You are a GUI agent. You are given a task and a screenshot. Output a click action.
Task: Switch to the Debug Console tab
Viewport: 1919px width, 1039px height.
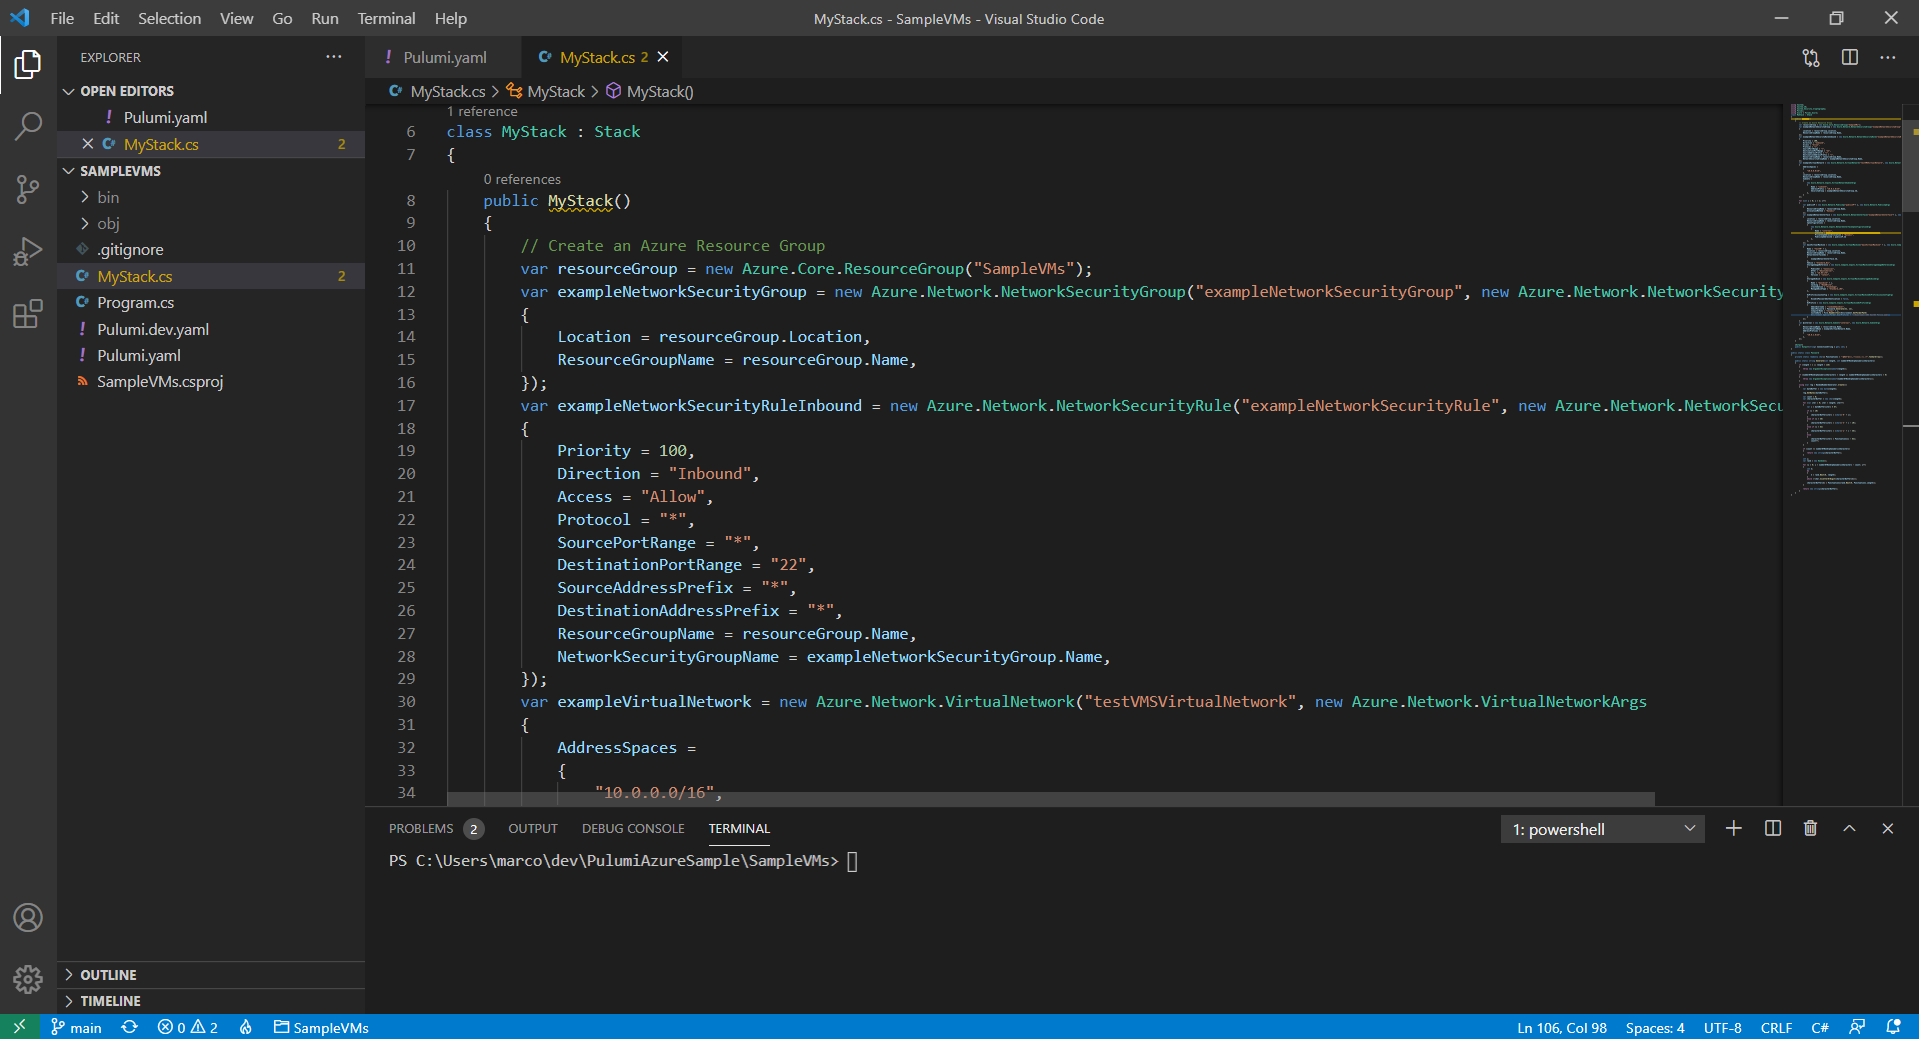(633, 828)
